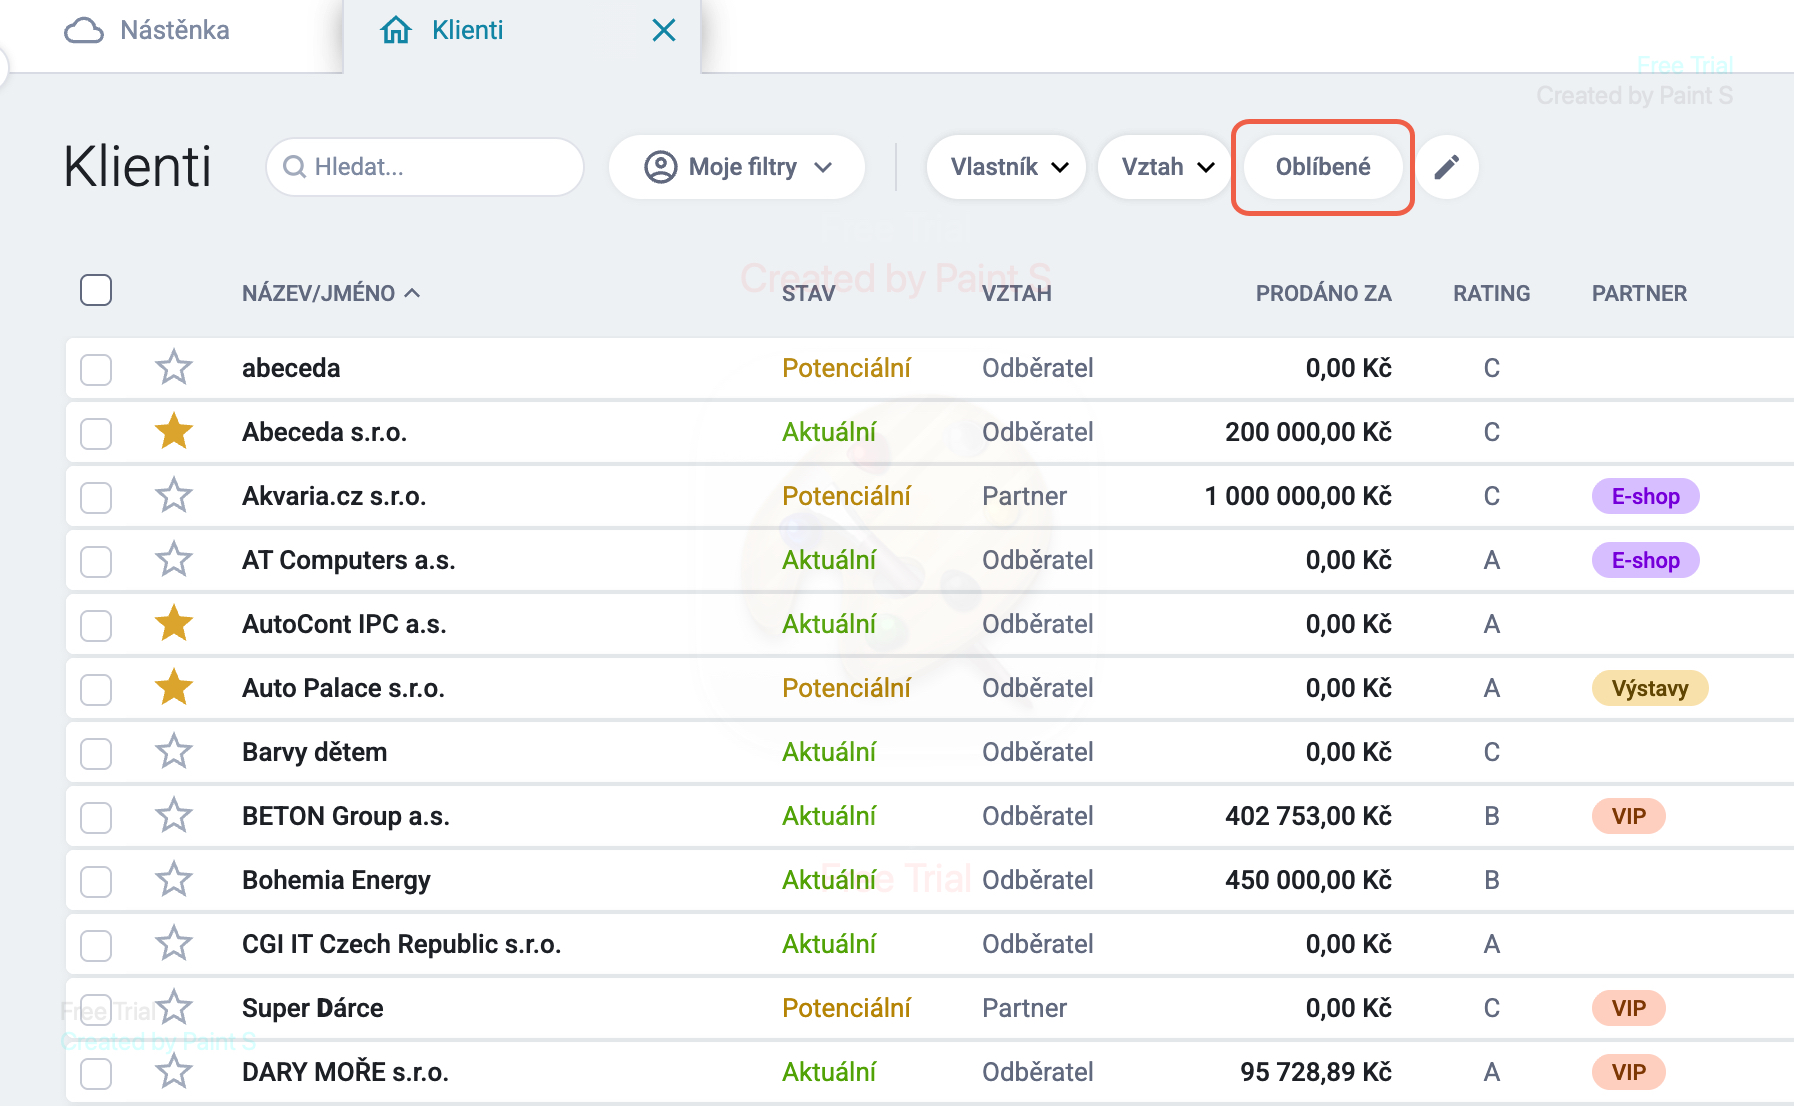Star the BETON Group a.s. client
The height and width of the screenshot is (1106, 1794).
coord(174,815)
